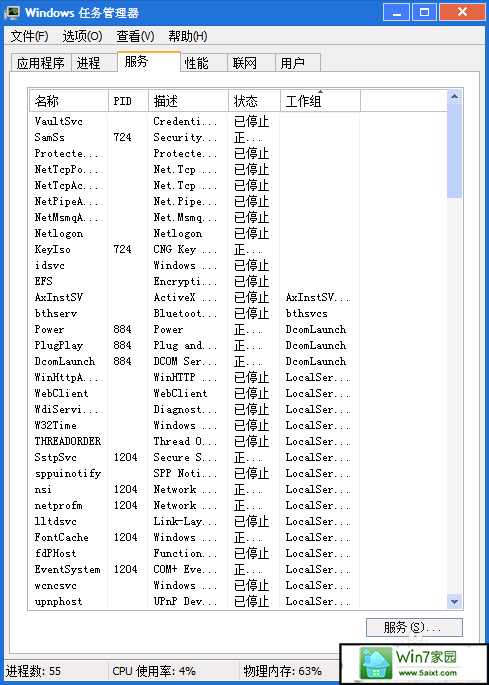Maximize the Task Manager window
This screenshot has width=489, height=685.
click(424, 12)
